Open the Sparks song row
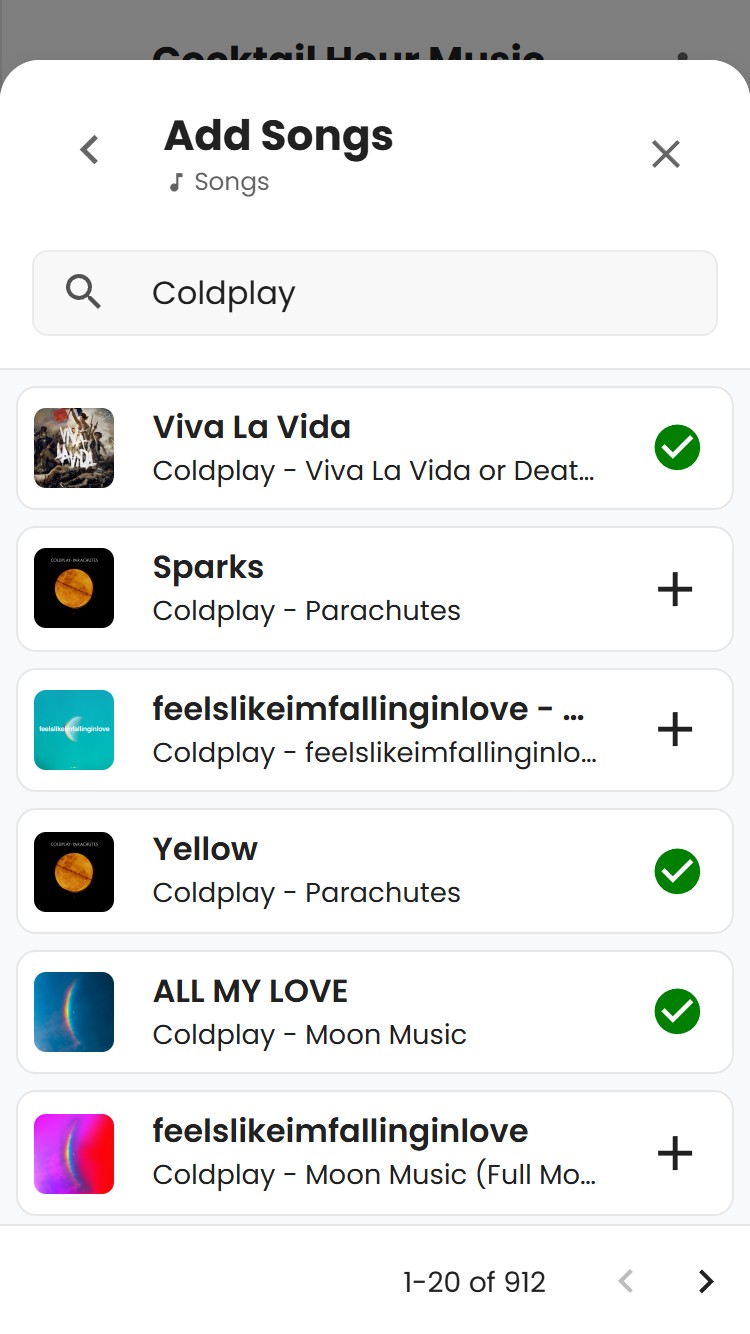750x1334 pixels. [x=375, y=589]
